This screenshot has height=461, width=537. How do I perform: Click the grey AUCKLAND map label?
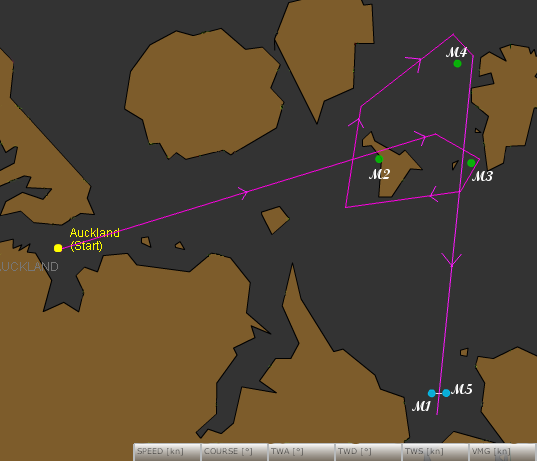click(x=29, y=266)
